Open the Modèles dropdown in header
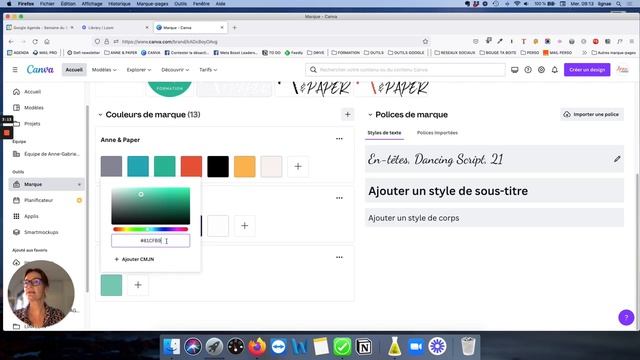This screenshot has height=360, width=640. point(104,70)
